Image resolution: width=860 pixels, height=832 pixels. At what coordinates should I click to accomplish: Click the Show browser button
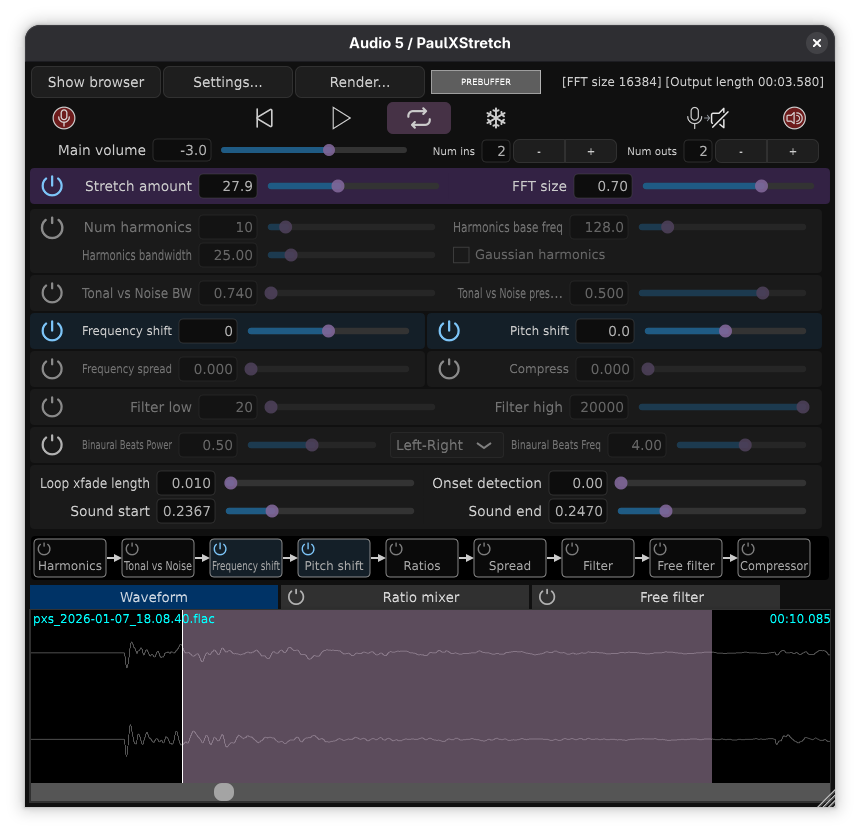point(96,82)
